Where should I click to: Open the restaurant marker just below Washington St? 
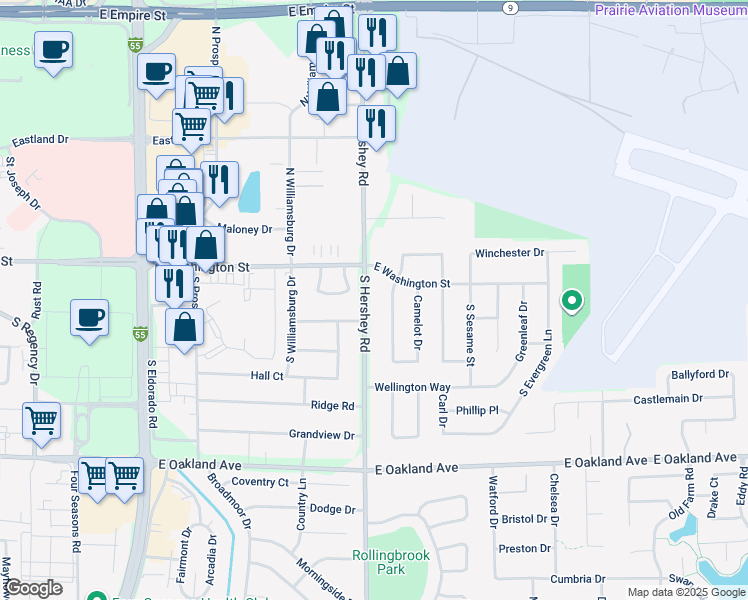(174, 284)
